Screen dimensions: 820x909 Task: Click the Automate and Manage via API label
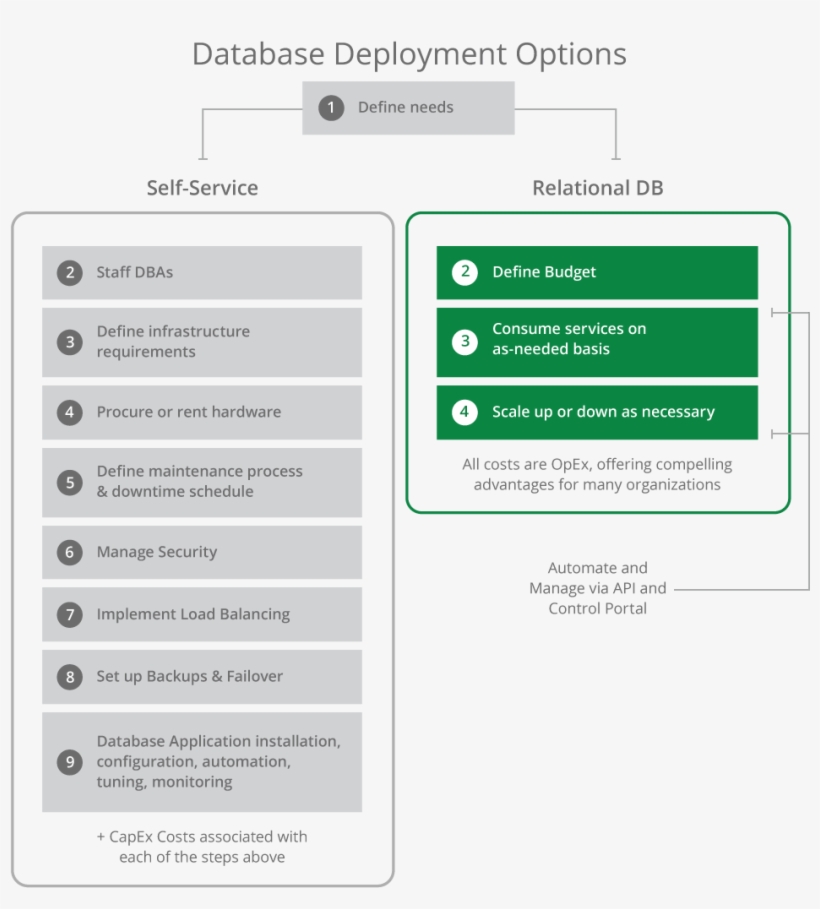coord(598,588)
